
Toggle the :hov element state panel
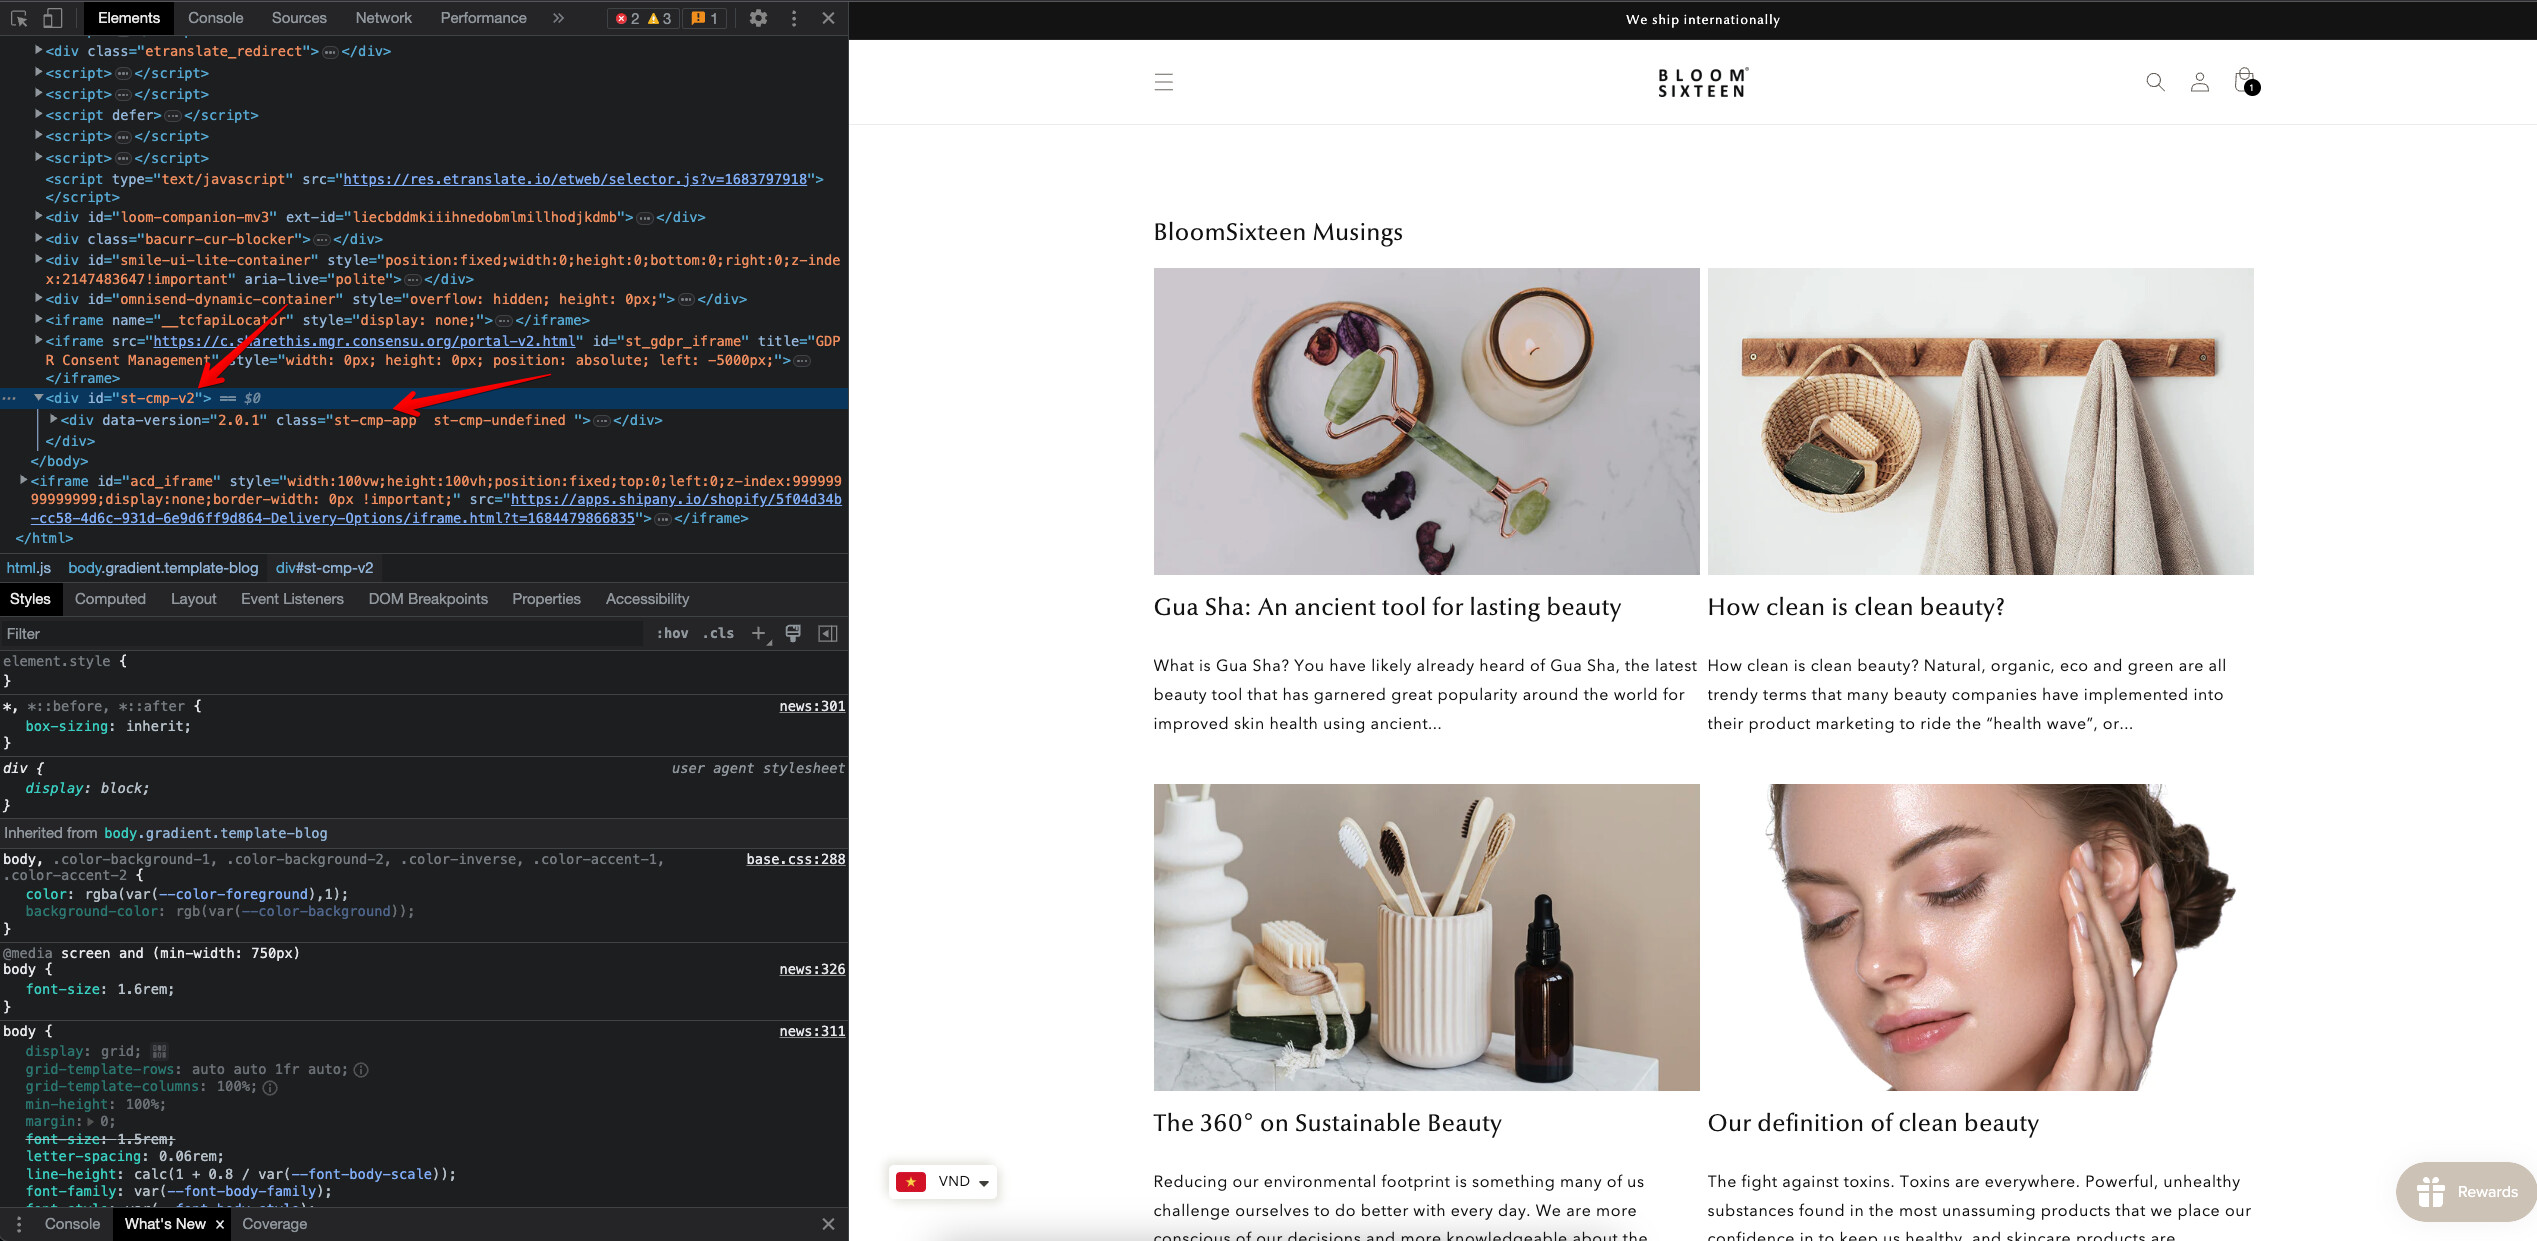672,633
